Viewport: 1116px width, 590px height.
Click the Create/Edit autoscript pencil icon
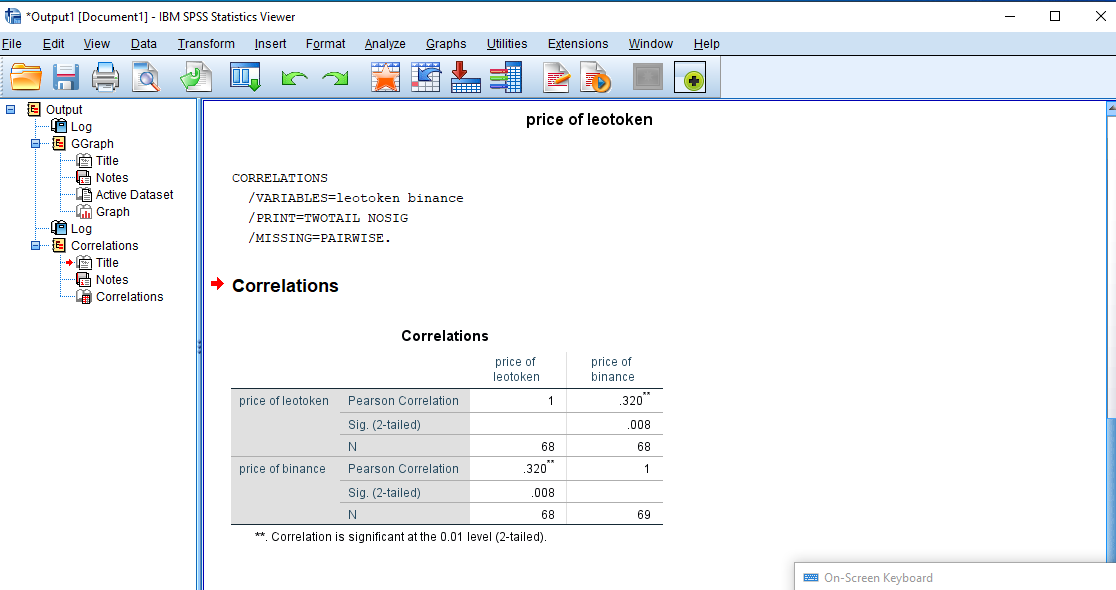point(556,77)
